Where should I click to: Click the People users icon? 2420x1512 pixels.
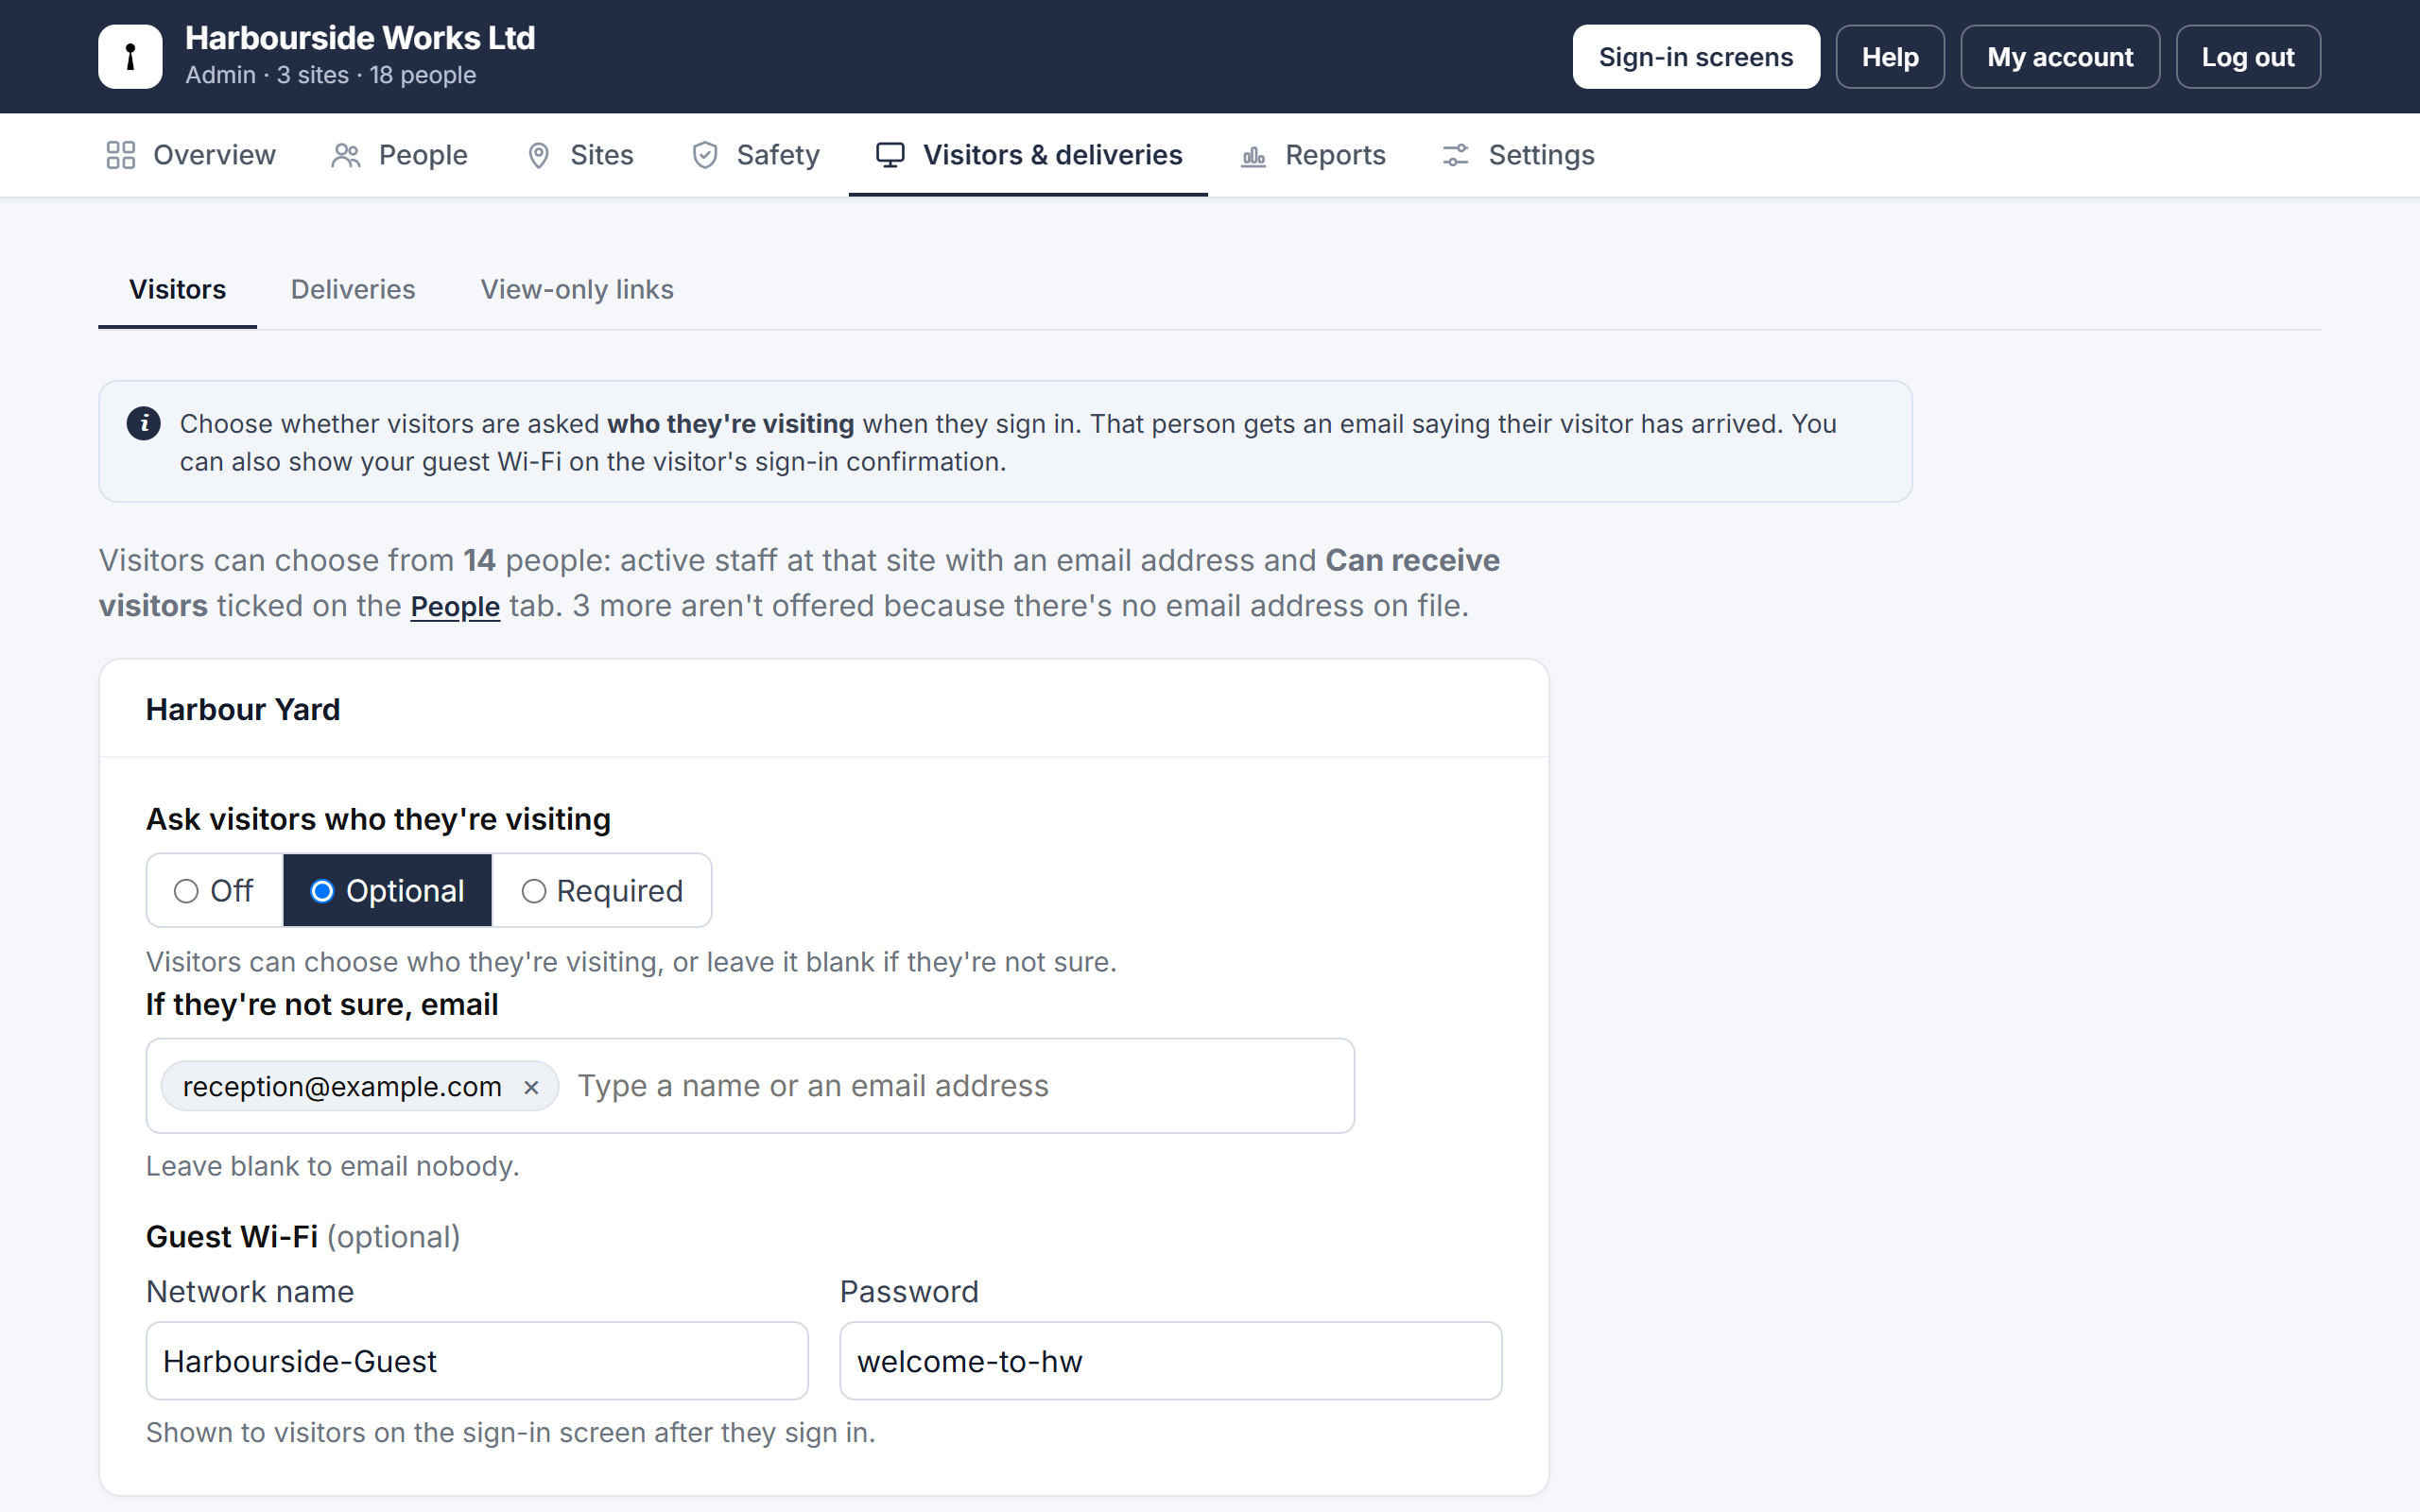pos(346,155)
